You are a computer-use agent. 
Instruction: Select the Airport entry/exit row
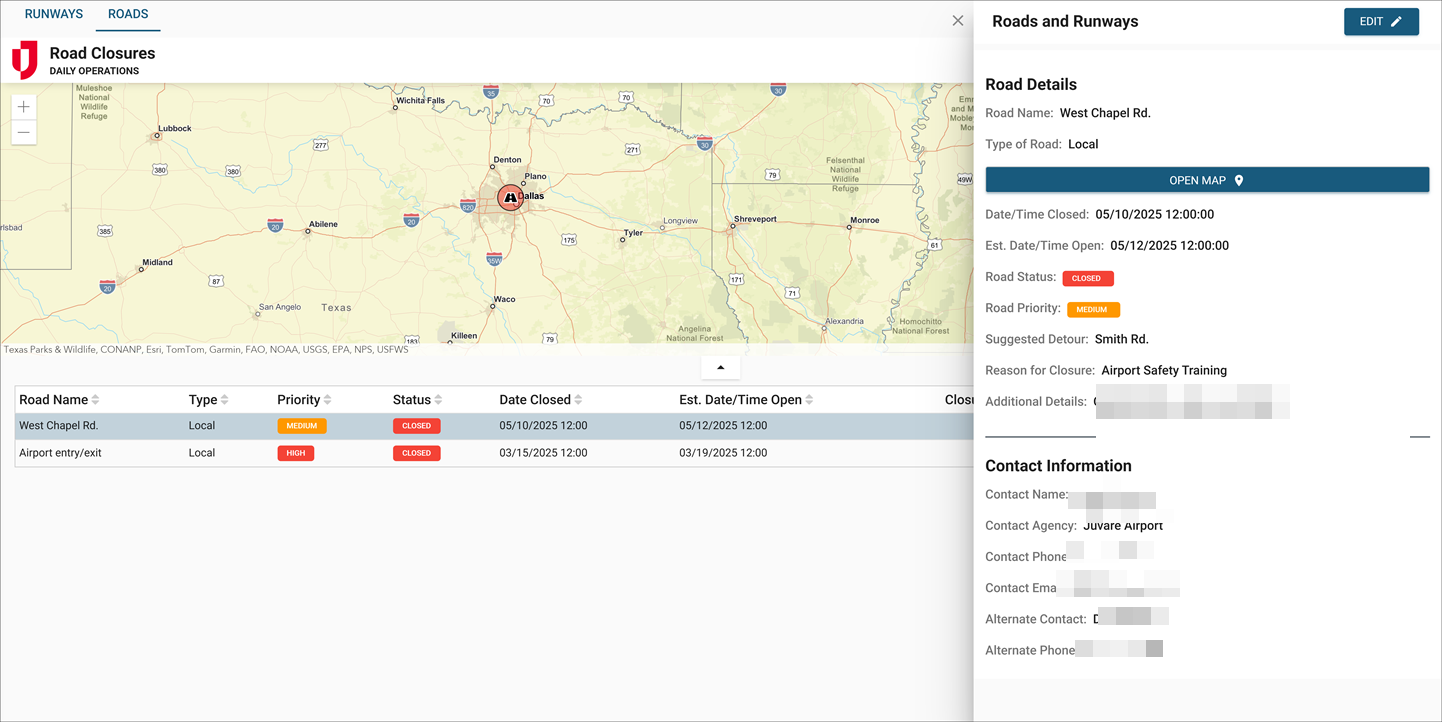tap(60, 453)
